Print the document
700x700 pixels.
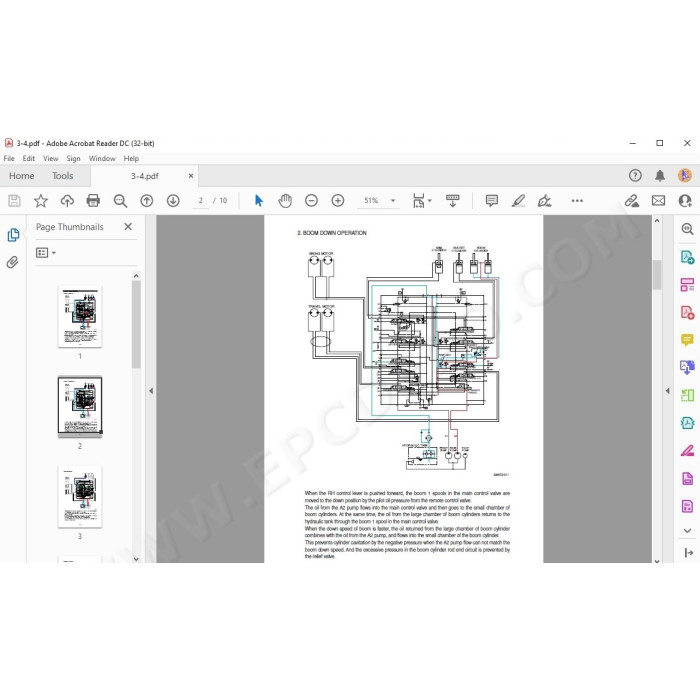(x=93, y=200)
